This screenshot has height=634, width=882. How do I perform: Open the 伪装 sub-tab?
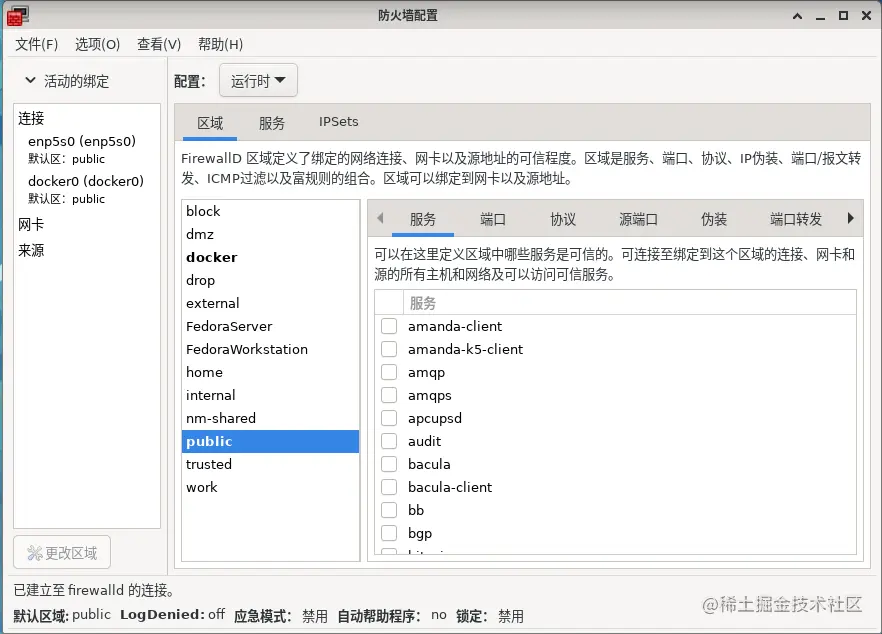pyautogui.click(x=714, y=219)
